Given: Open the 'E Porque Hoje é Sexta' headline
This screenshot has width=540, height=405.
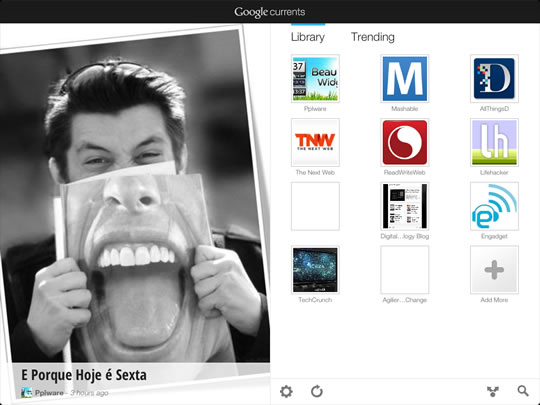Looking at the screenshot, I should 84,375.
